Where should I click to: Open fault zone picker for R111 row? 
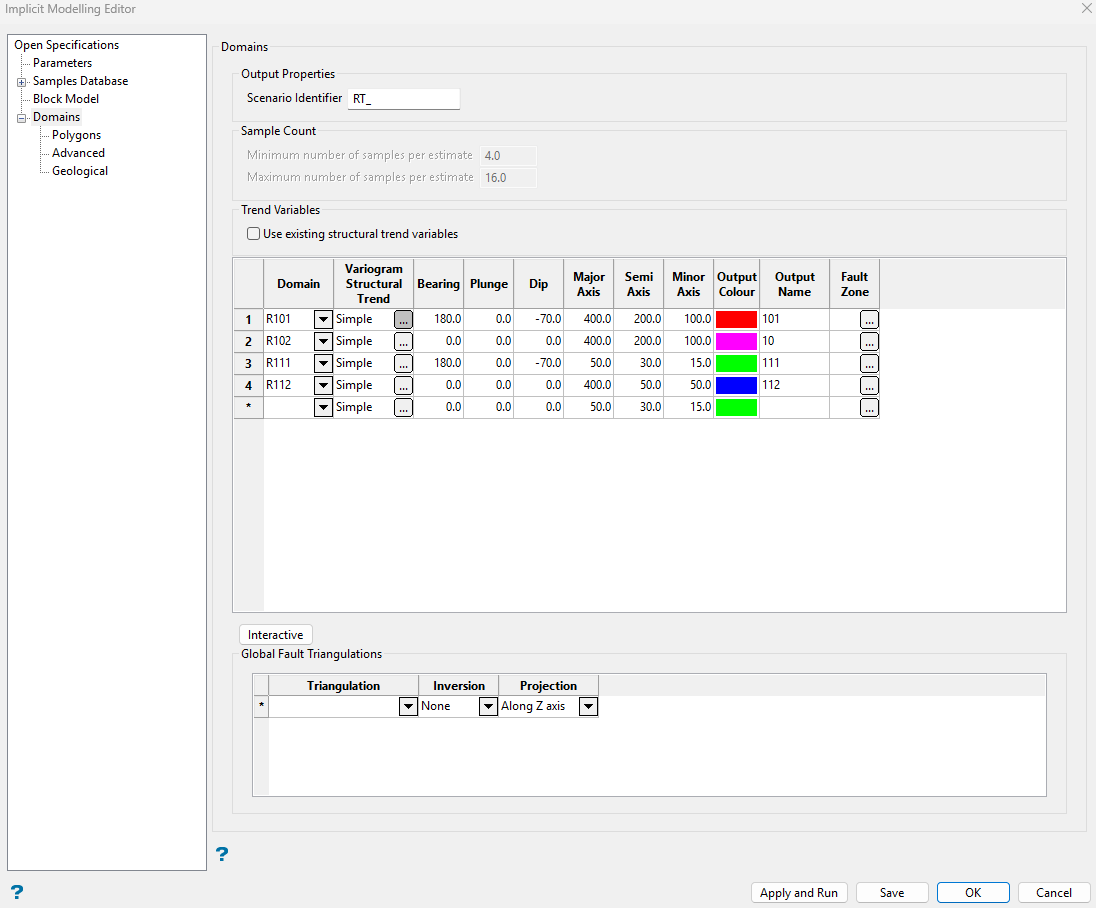869,363
